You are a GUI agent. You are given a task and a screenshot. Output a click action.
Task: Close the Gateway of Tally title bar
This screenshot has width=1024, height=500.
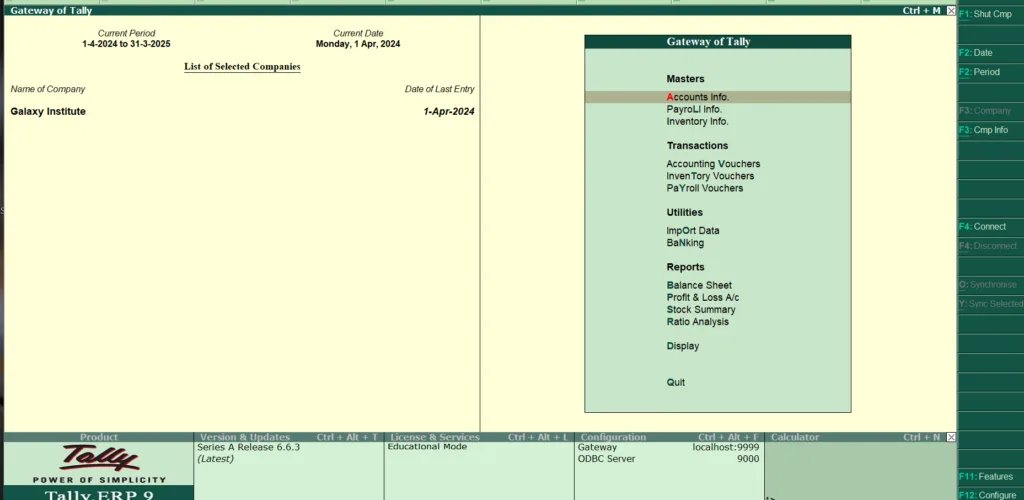[951, 11]
